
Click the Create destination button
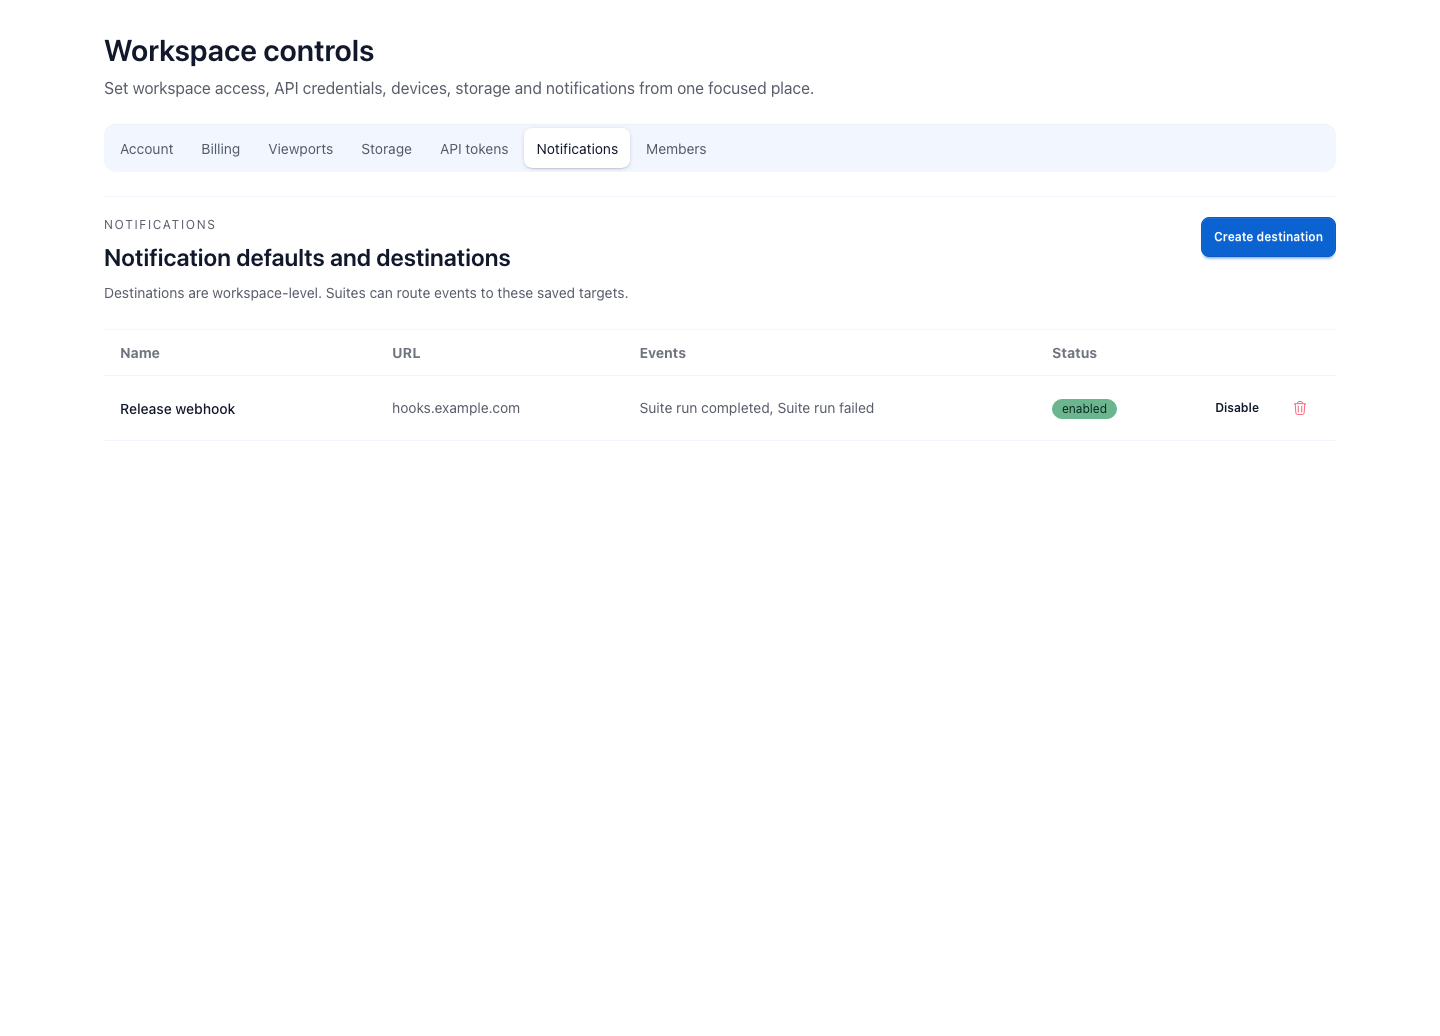point(1268,237)
